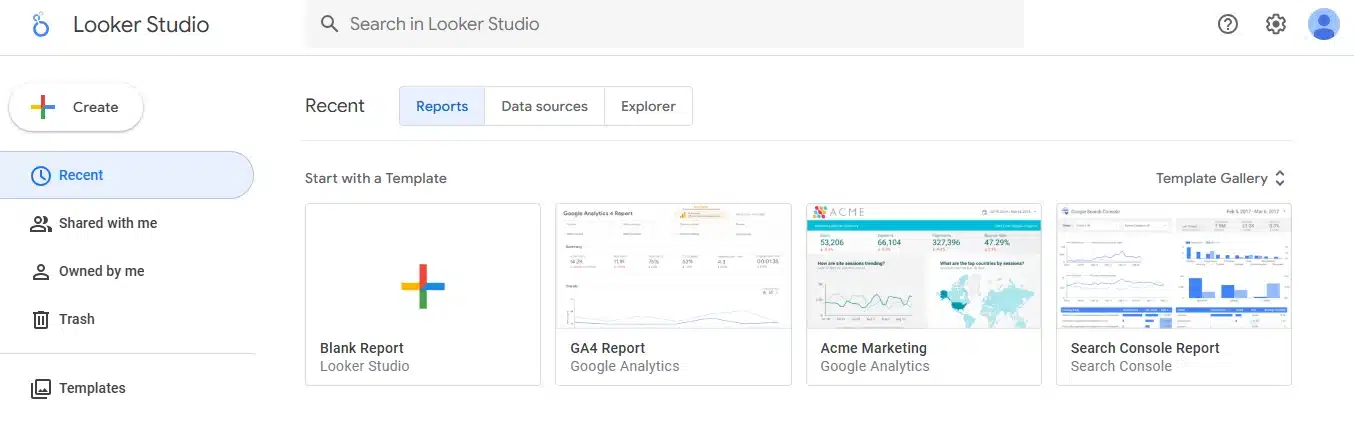Viewport: 1354px width, 432px height.
Task: Click the Search Console Report title
Action: [1145, 348]
